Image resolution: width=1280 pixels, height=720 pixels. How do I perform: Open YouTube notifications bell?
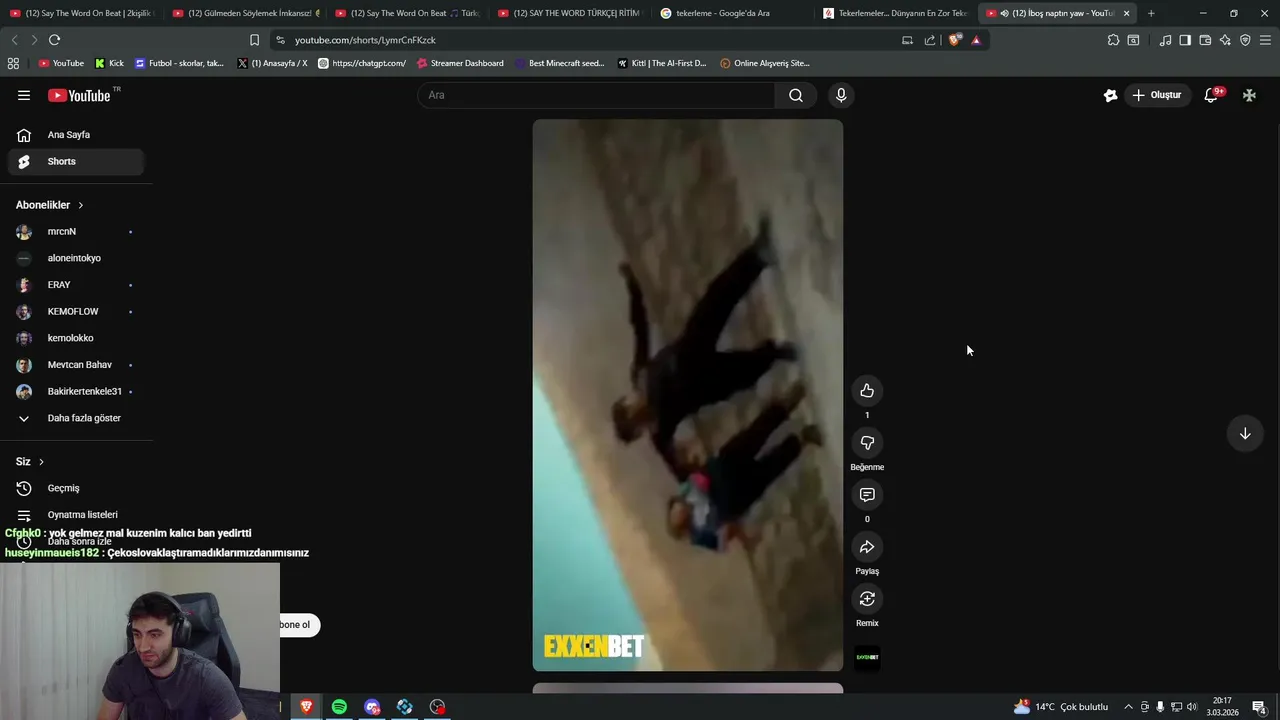(x=1211, y=95)
